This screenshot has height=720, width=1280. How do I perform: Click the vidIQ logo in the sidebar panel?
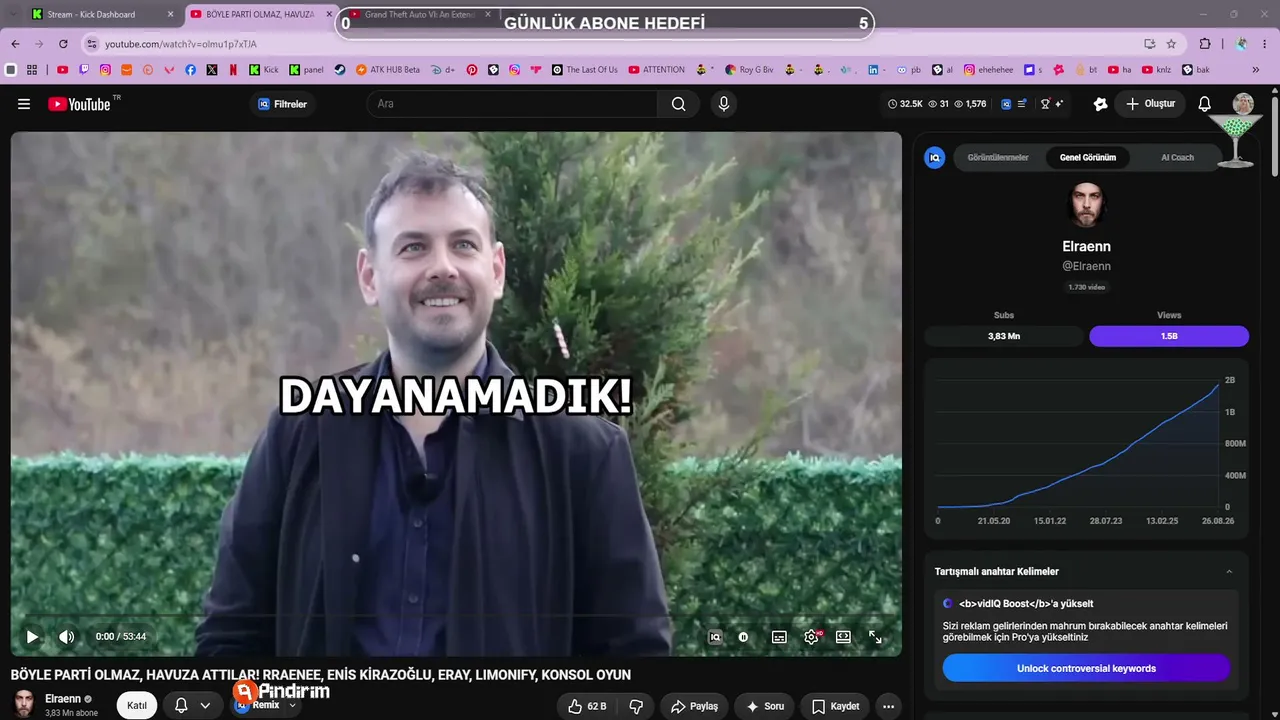pos(935,158)
